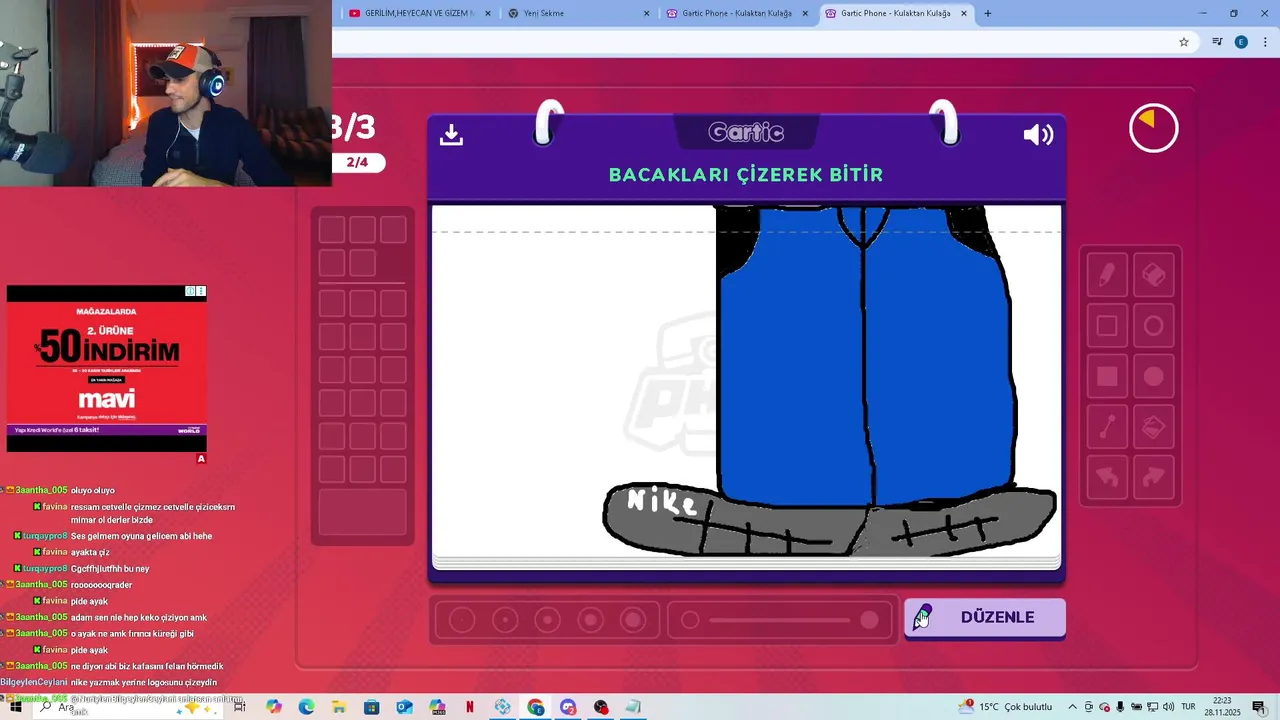Select the paint bucket fill tool
Viewport: 1280px width, 720px height.
[x=1154, y=428]
